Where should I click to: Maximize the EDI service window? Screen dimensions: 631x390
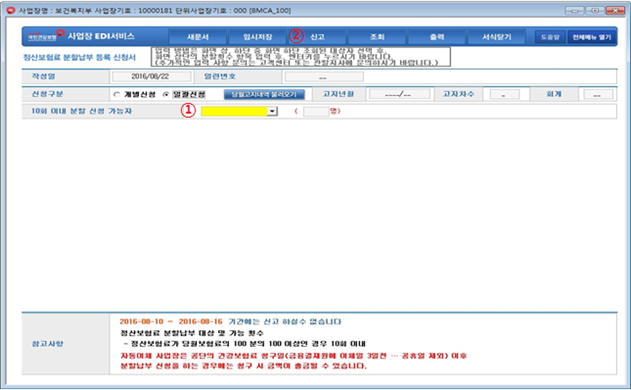click(x=594, y=10)
